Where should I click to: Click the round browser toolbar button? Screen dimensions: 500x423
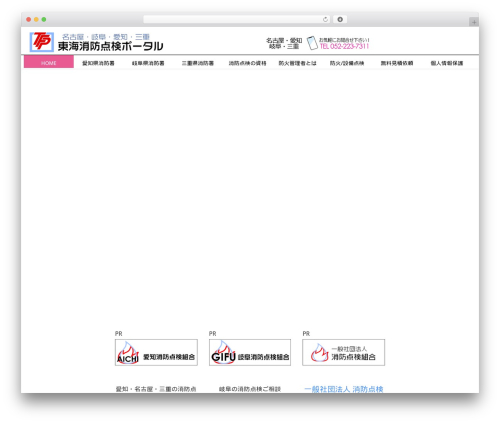(340, 19)
